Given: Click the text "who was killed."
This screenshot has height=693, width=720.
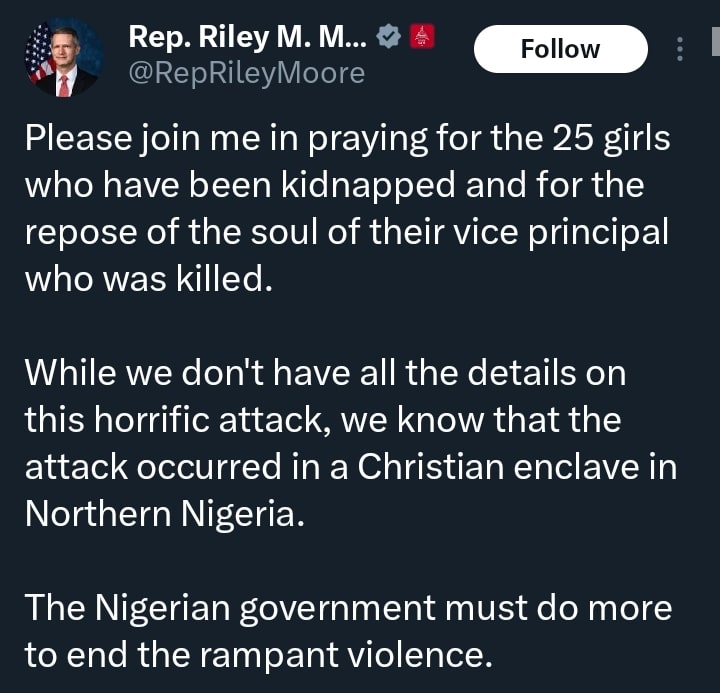Looking at the screenshot, I should coord(148,278).
